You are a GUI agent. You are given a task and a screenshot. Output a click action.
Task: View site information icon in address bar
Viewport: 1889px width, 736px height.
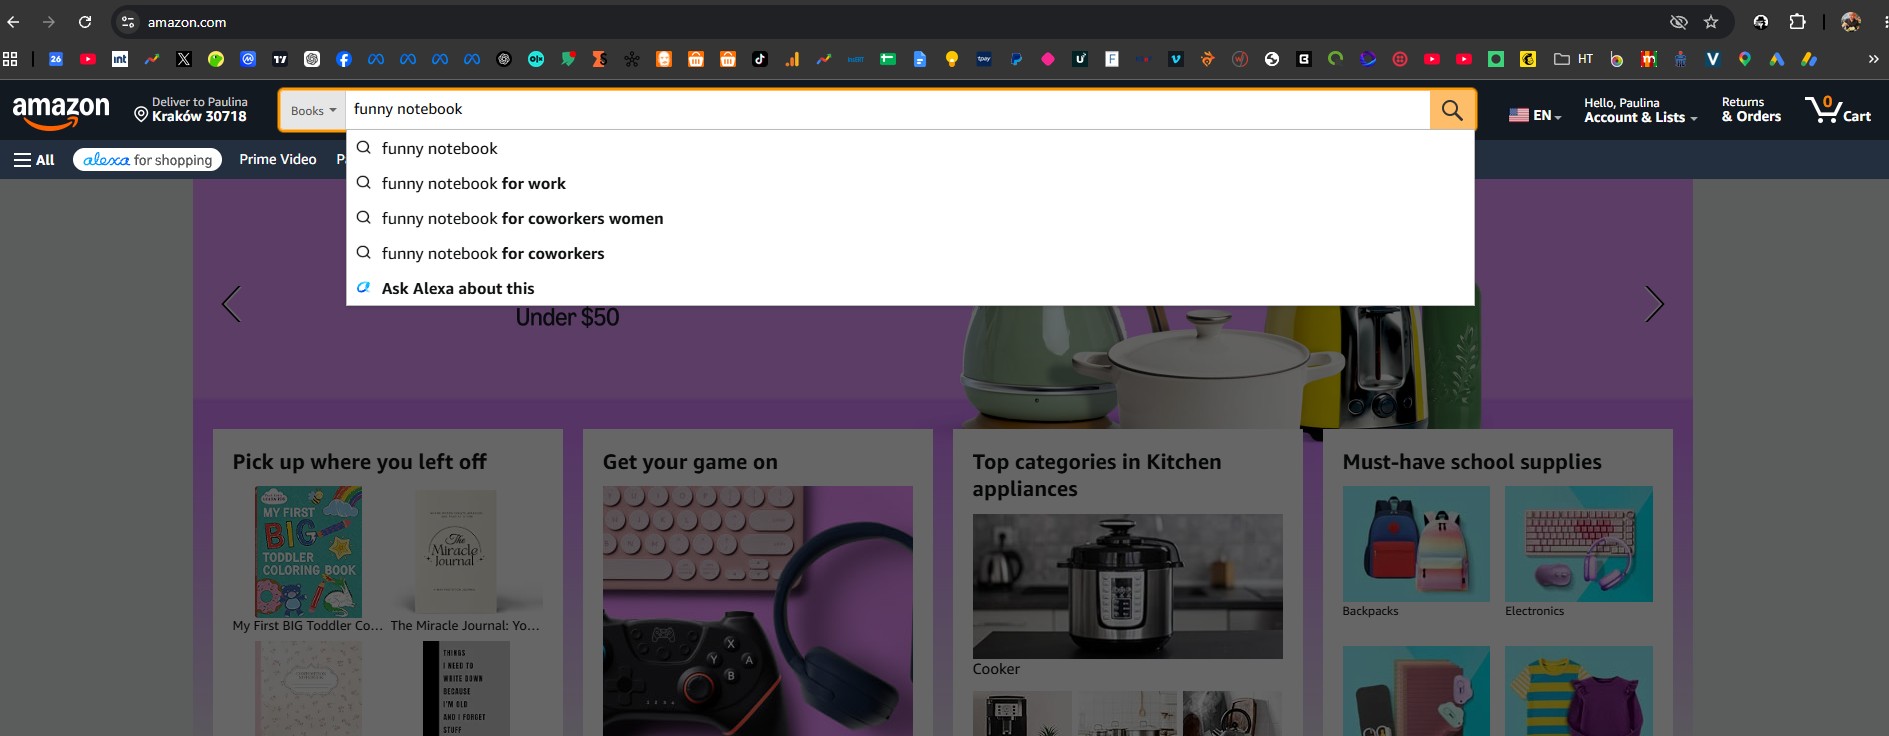(128, 22)
